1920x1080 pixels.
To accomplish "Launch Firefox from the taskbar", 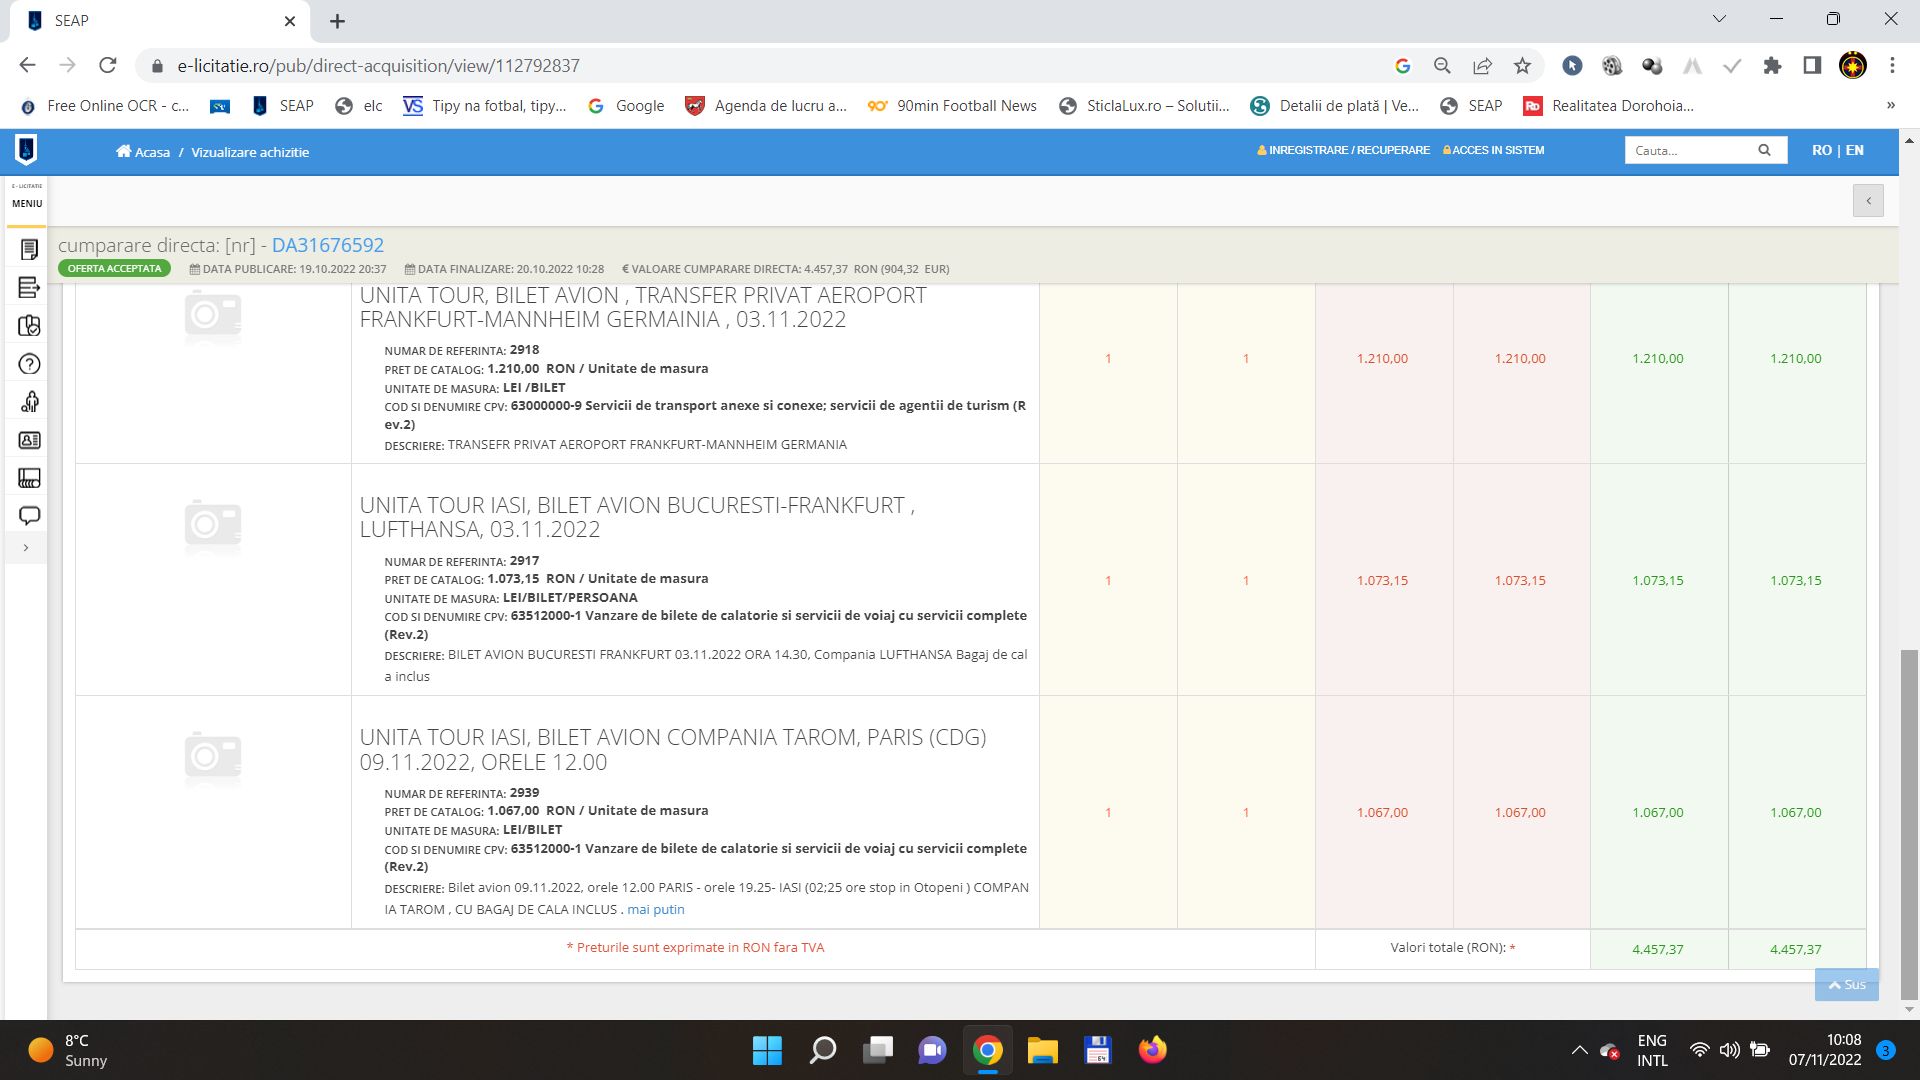I will tap(1152, 1050).
